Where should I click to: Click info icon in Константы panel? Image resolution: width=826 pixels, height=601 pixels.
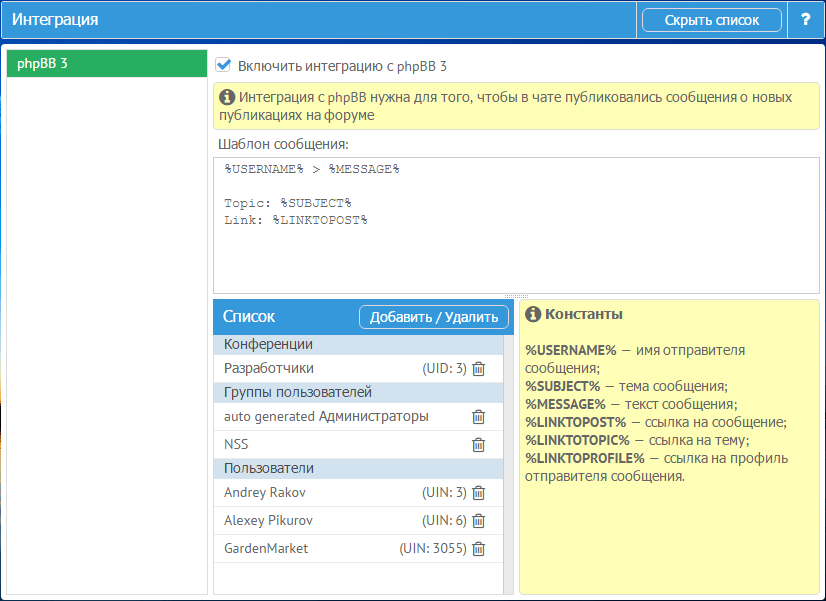[533, 314]
